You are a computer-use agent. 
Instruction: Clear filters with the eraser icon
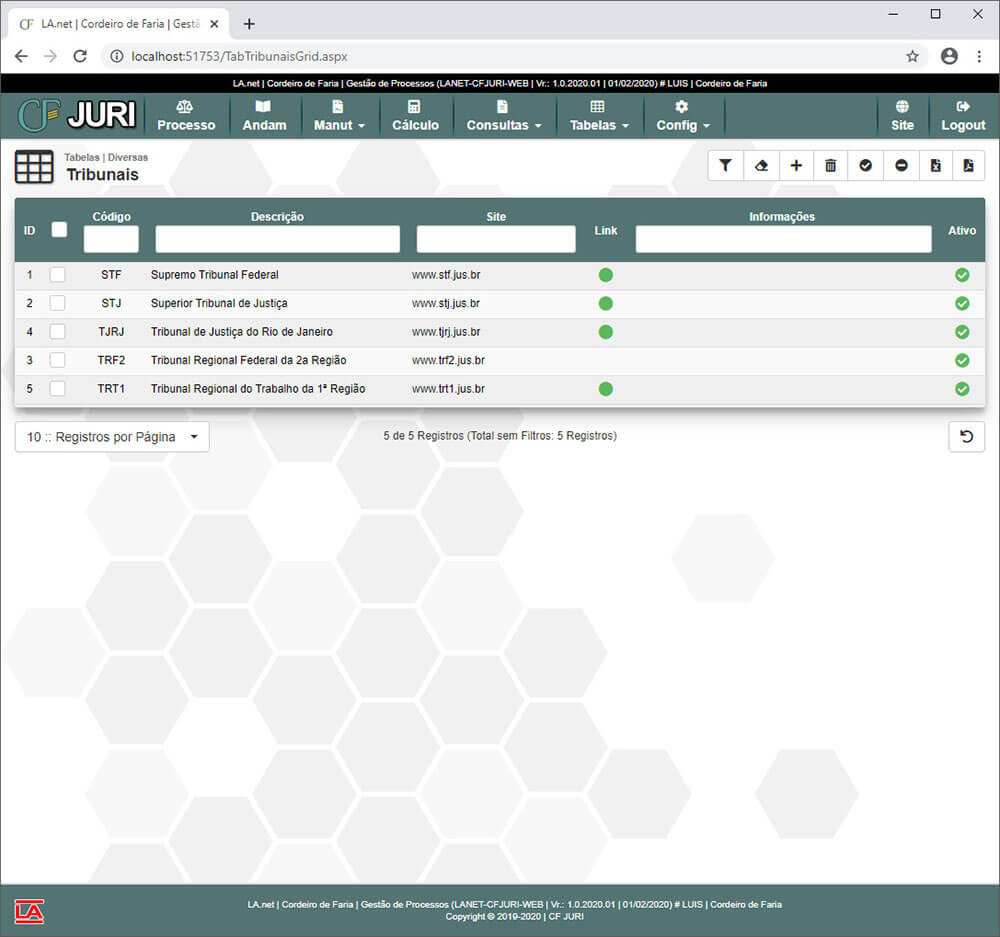coord(761,166)
